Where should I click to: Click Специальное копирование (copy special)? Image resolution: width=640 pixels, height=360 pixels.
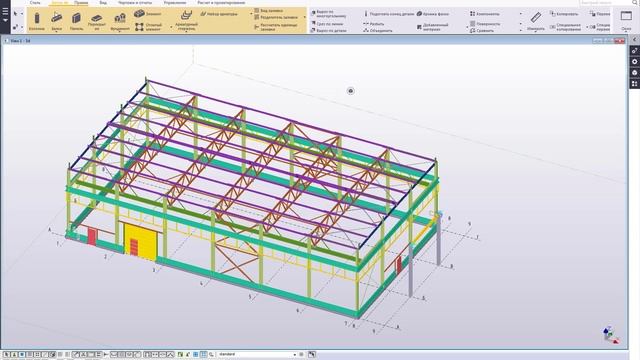coord(565,27)
